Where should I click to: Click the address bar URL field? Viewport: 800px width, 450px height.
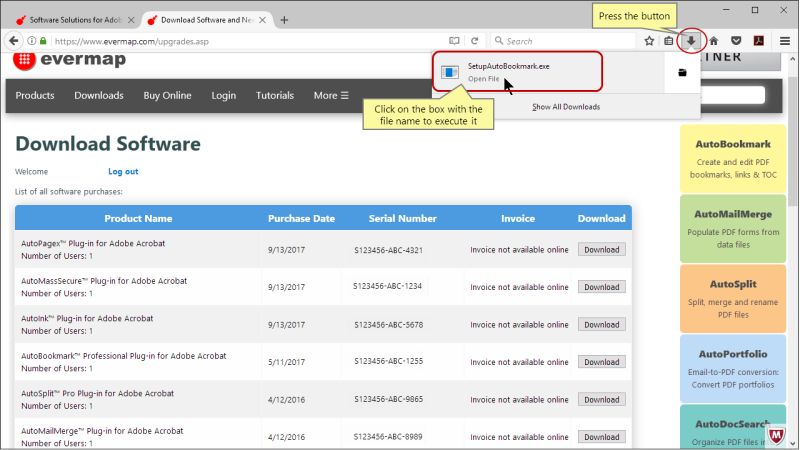pyautogui.click(x=245, y=41)
